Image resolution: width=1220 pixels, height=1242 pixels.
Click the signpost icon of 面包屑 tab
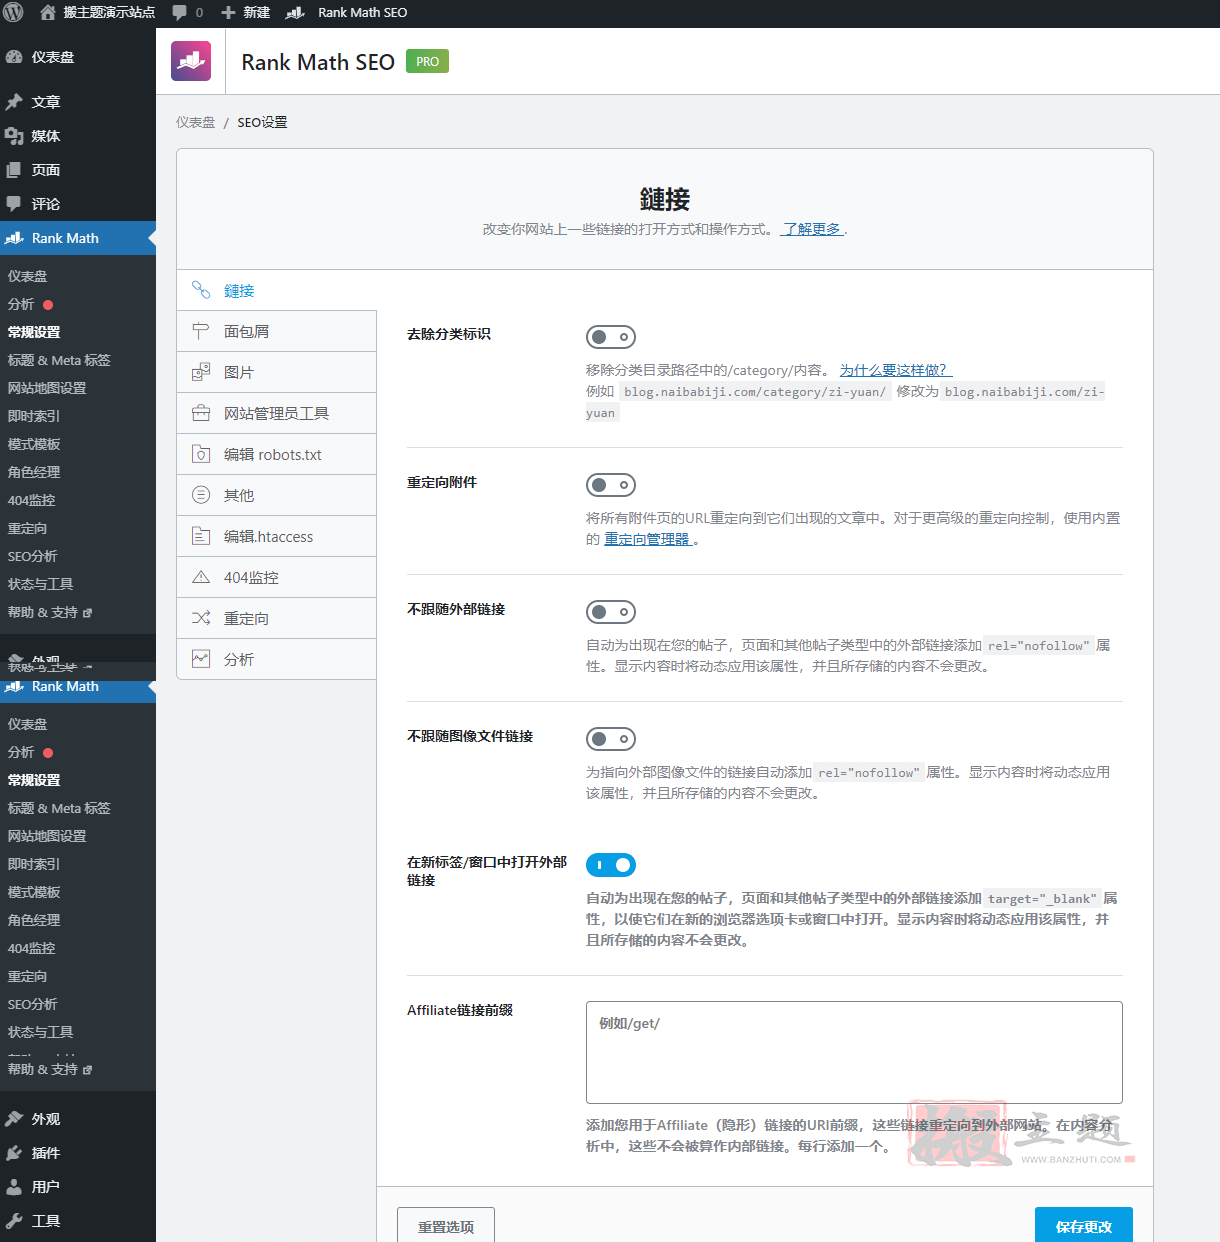(x=201, y=331)
